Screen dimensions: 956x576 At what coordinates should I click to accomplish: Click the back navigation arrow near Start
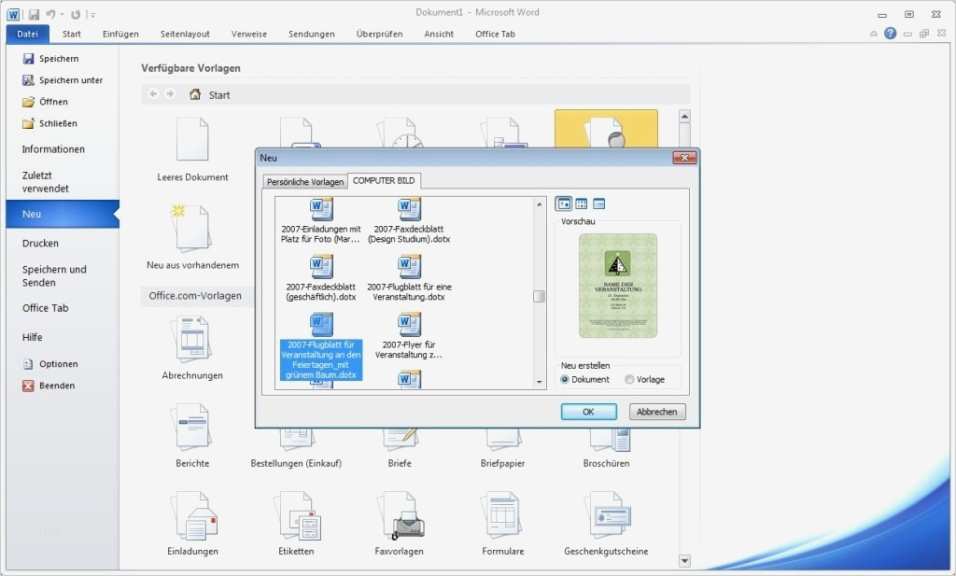[152, 94]
